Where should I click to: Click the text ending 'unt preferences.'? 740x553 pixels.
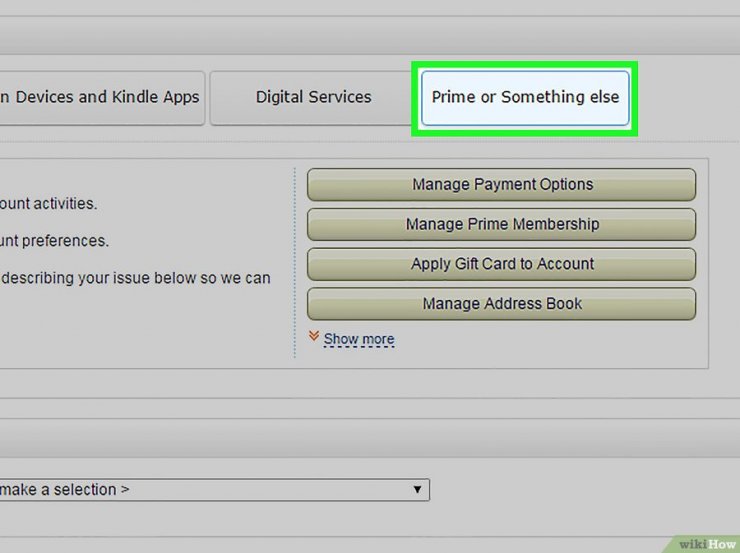point(54,241)
